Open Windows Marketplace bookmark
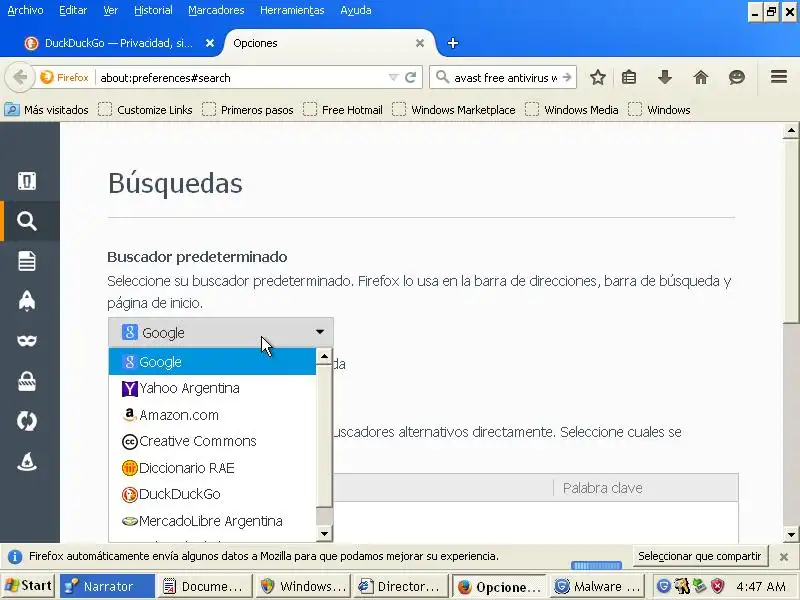Screen dimensions: 800x600 point(454,110)
